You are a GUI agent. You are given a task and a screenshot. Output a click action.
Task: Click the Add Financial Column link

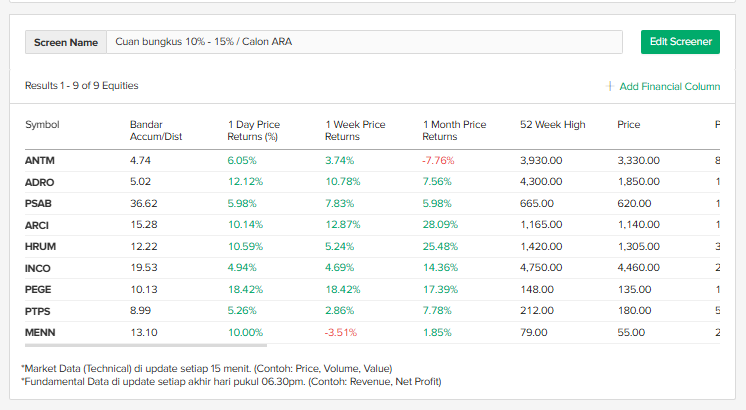[669, 87]
